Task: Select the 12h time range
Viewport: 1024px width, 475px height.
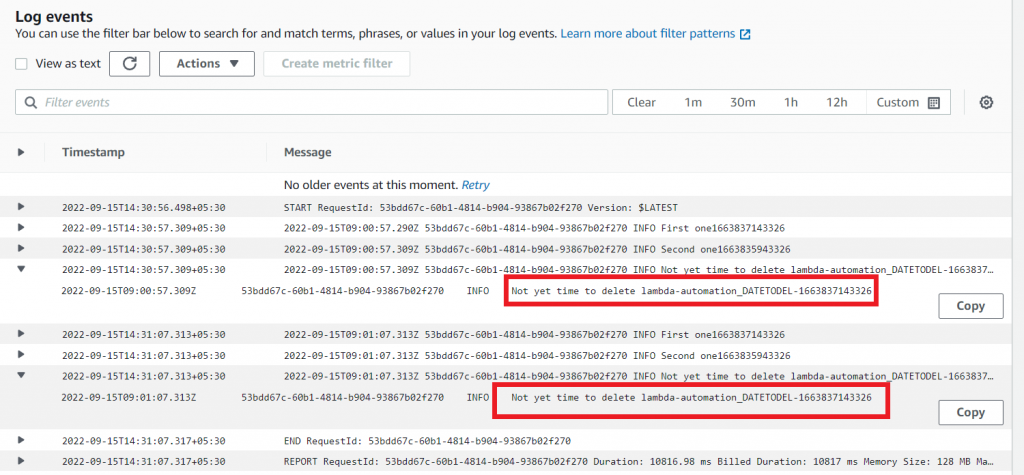Action: point(836,102)
